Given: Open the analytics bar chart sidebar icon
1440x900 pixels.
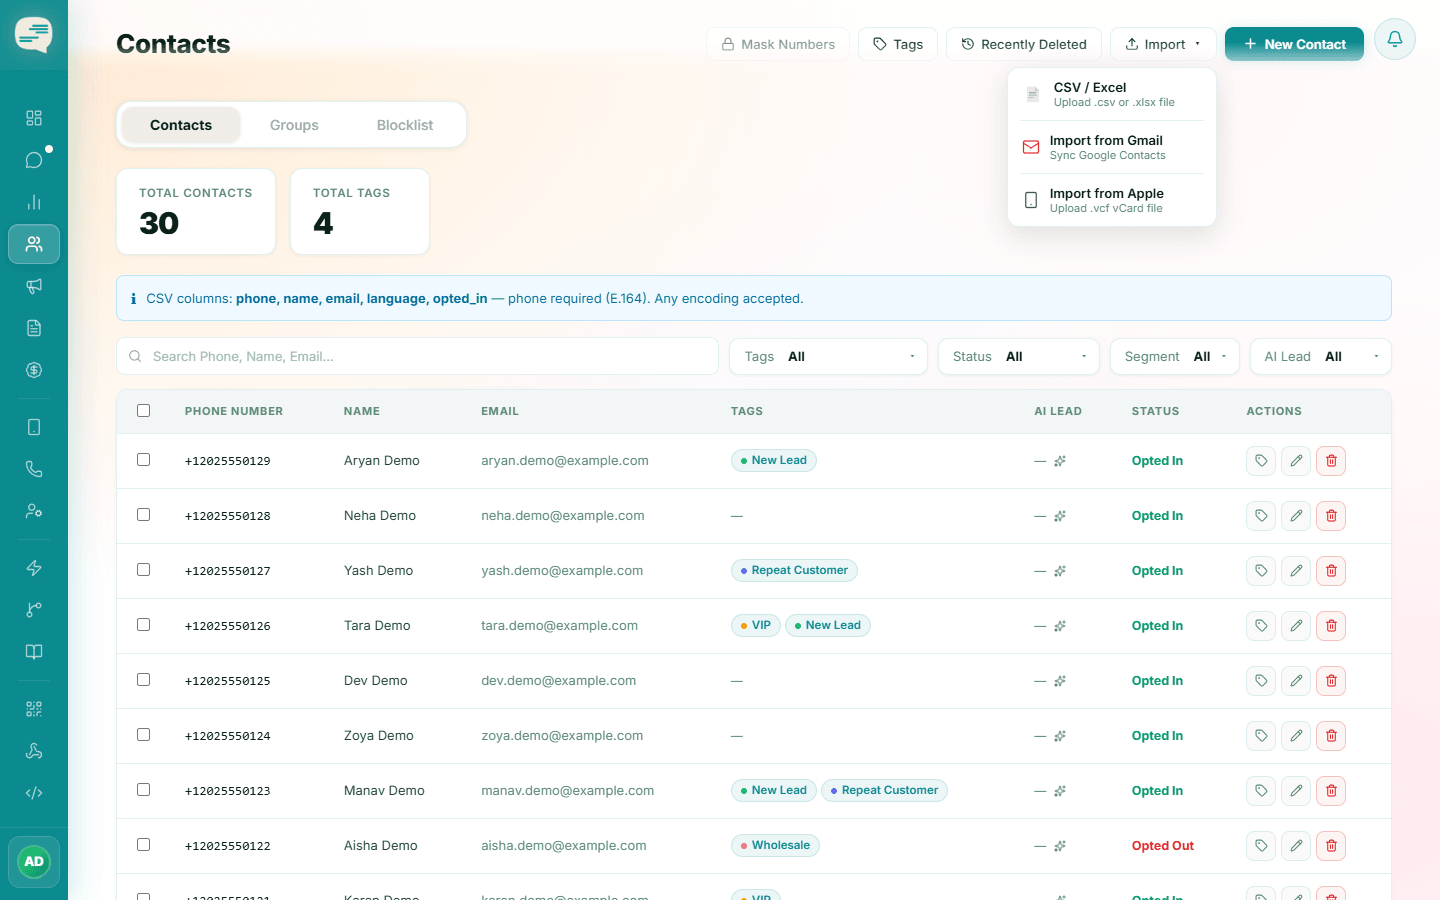Looking at the screenshot, I should point(34,202).
